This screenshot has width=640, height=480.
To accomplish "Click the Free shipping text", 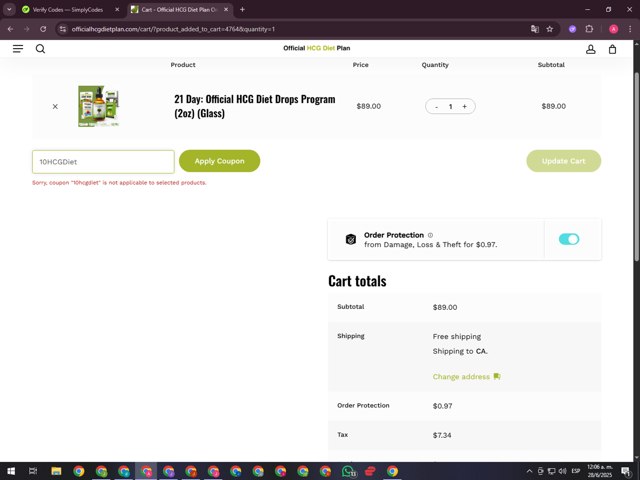I will (x=457, y=337).
